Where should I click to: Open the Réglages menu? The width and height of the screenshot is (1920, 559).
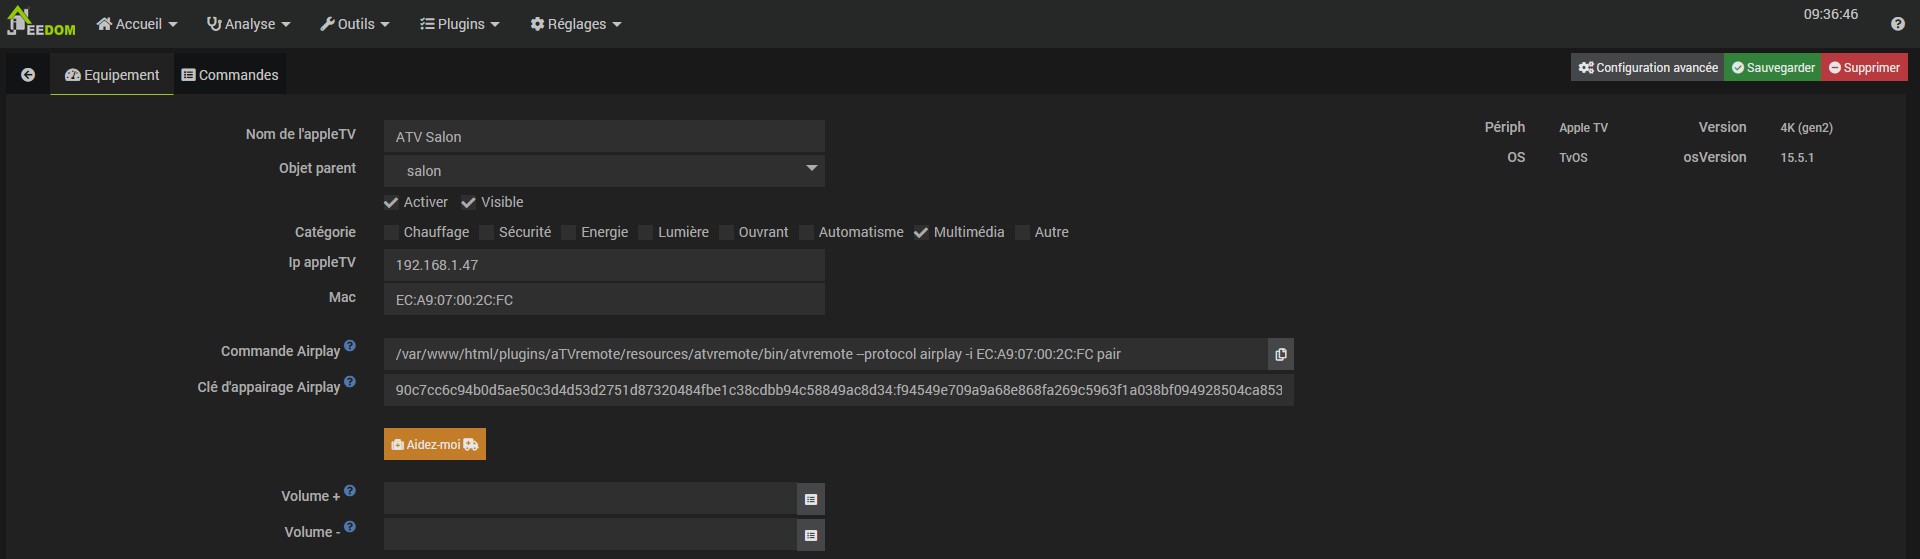(575, 24)
